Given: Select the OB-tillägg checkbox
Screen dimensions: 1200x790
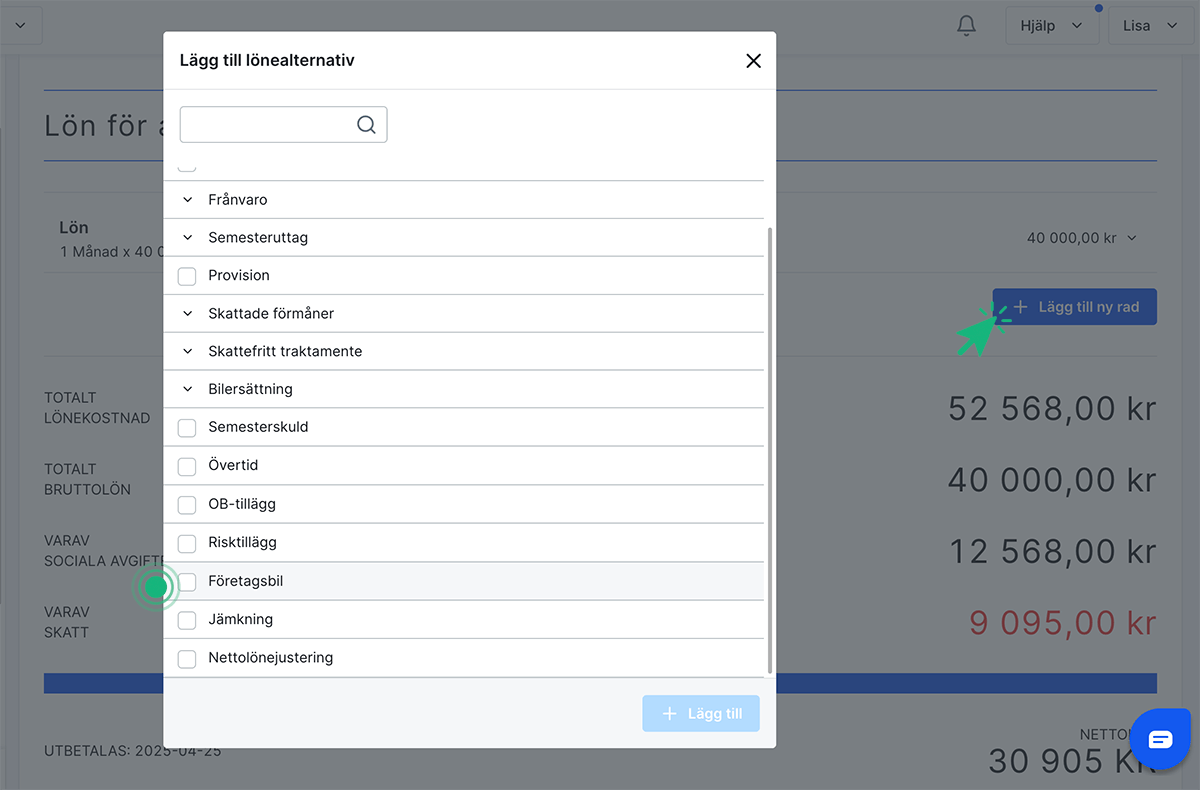Looking at the screenshot, I should 187,505.
